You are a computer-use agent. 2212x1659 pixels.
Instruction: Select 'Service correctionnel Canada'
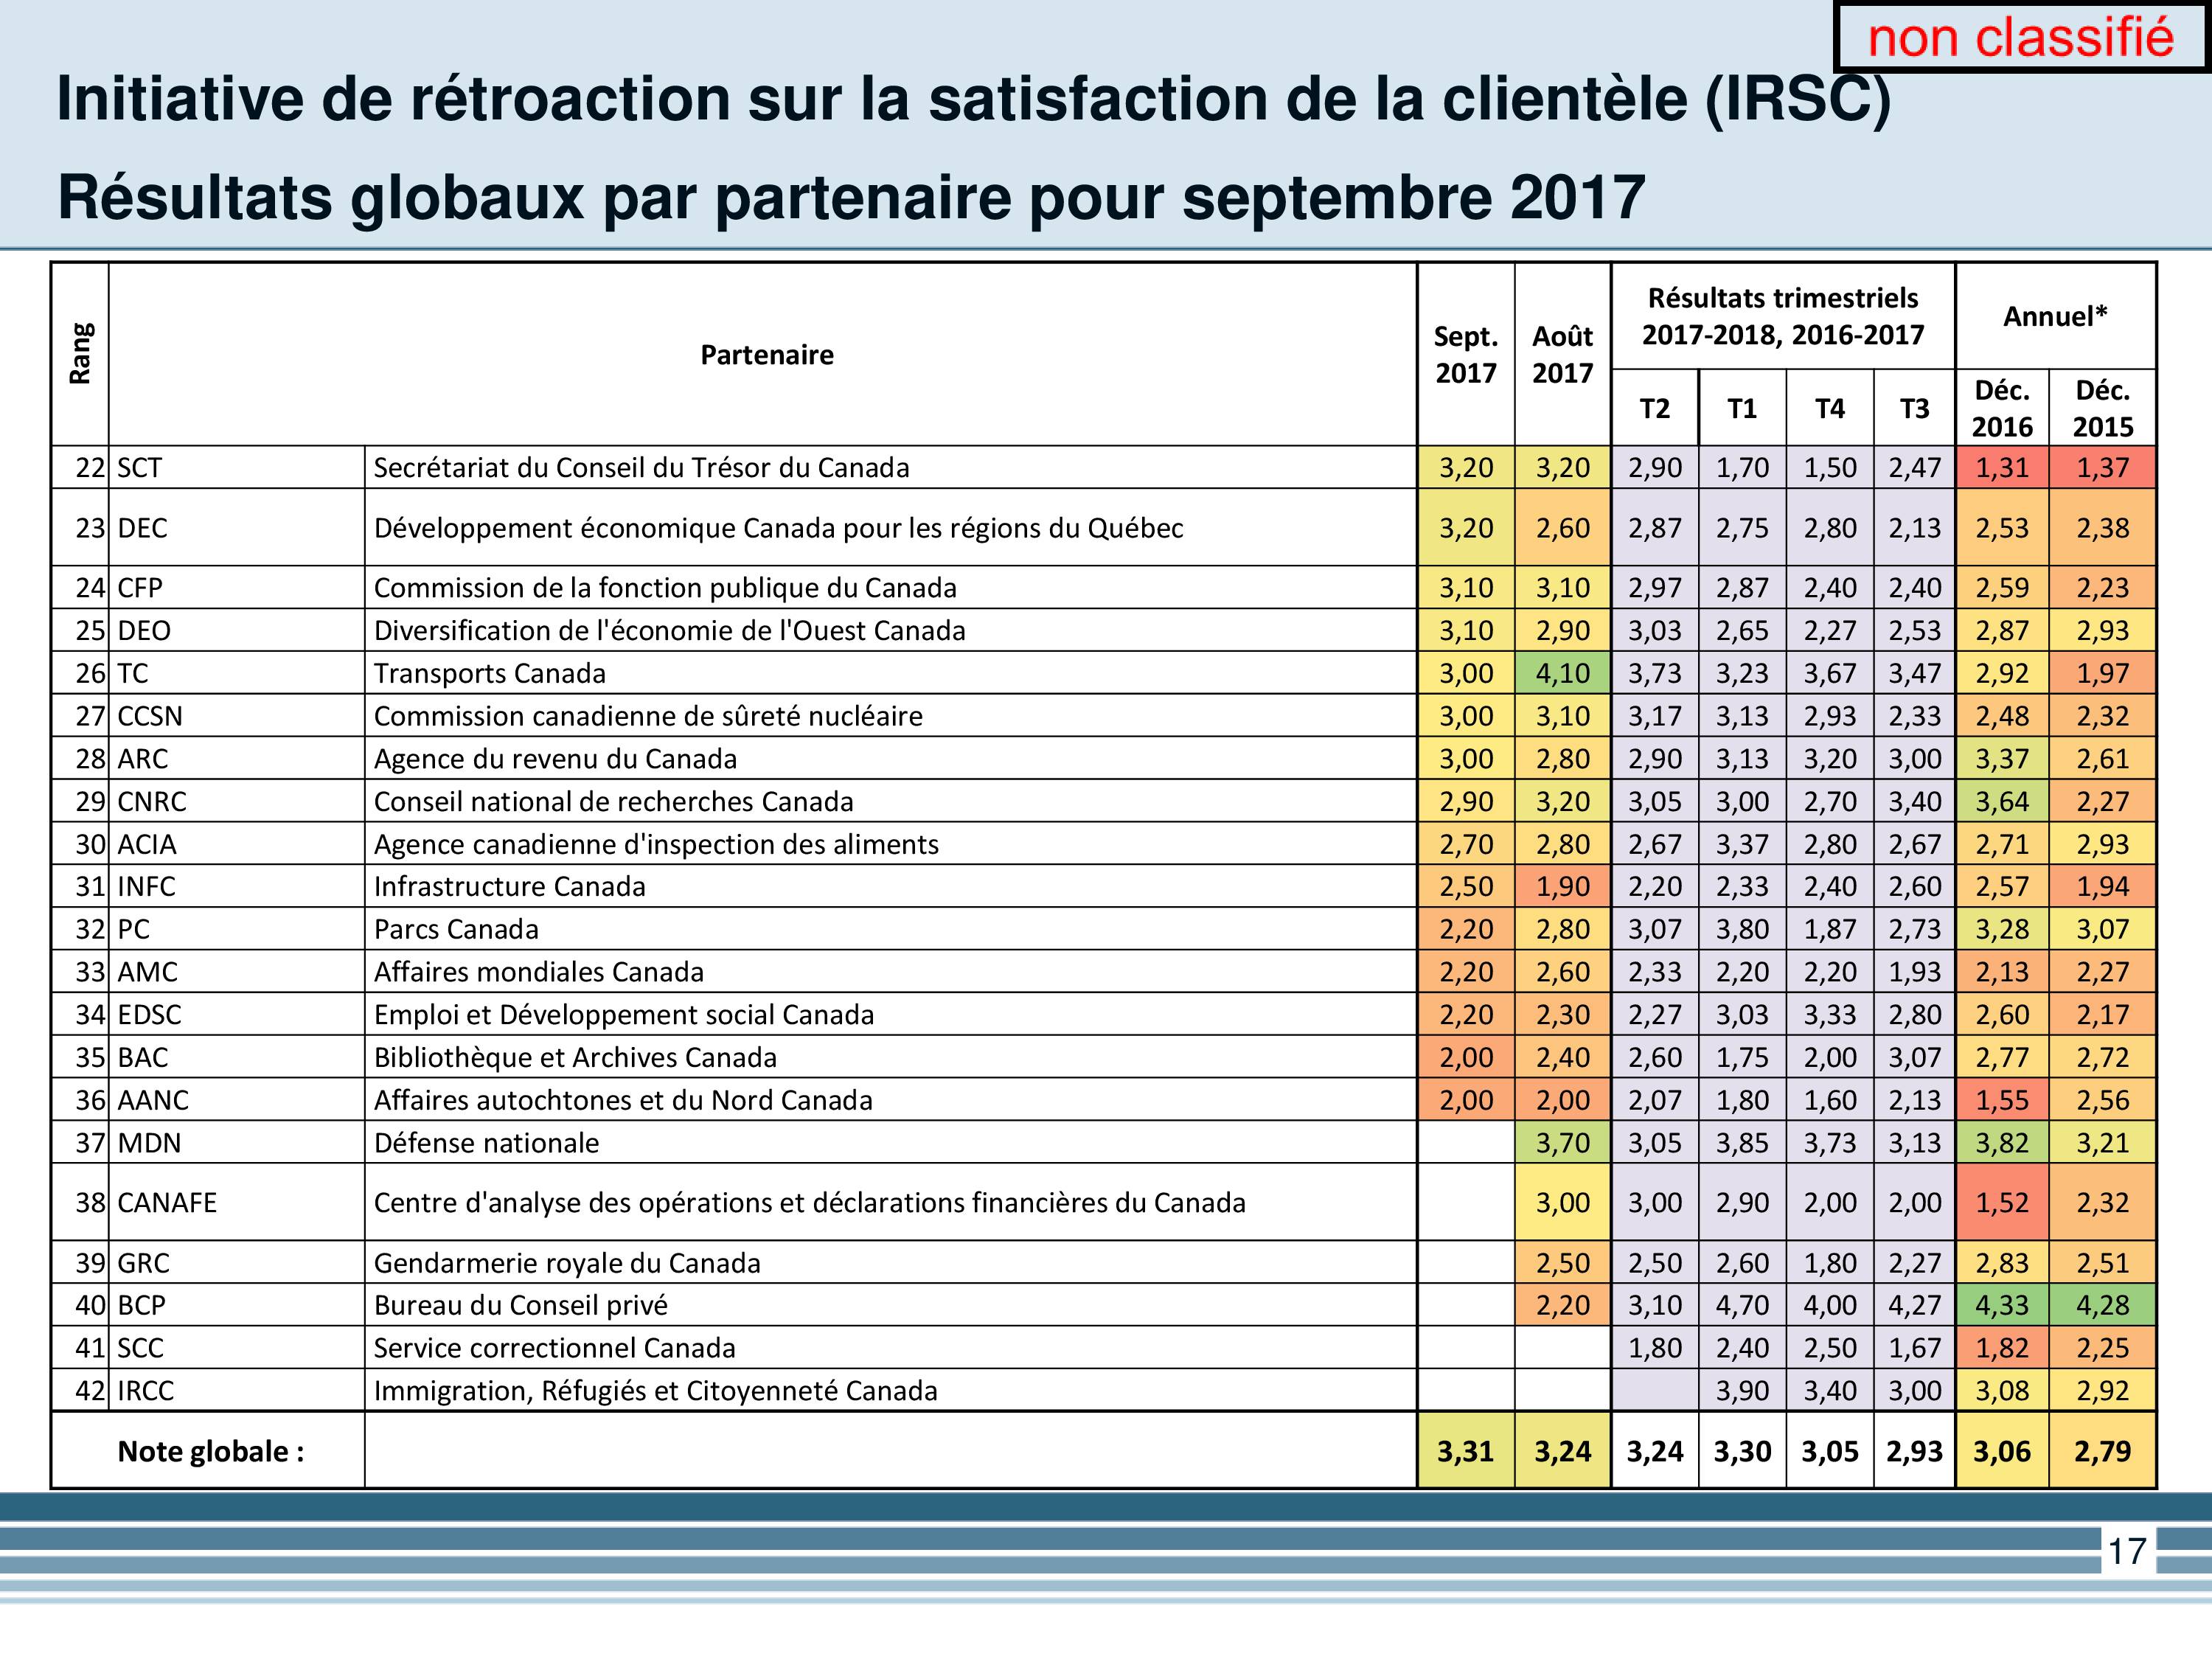tap(554, 1349)
